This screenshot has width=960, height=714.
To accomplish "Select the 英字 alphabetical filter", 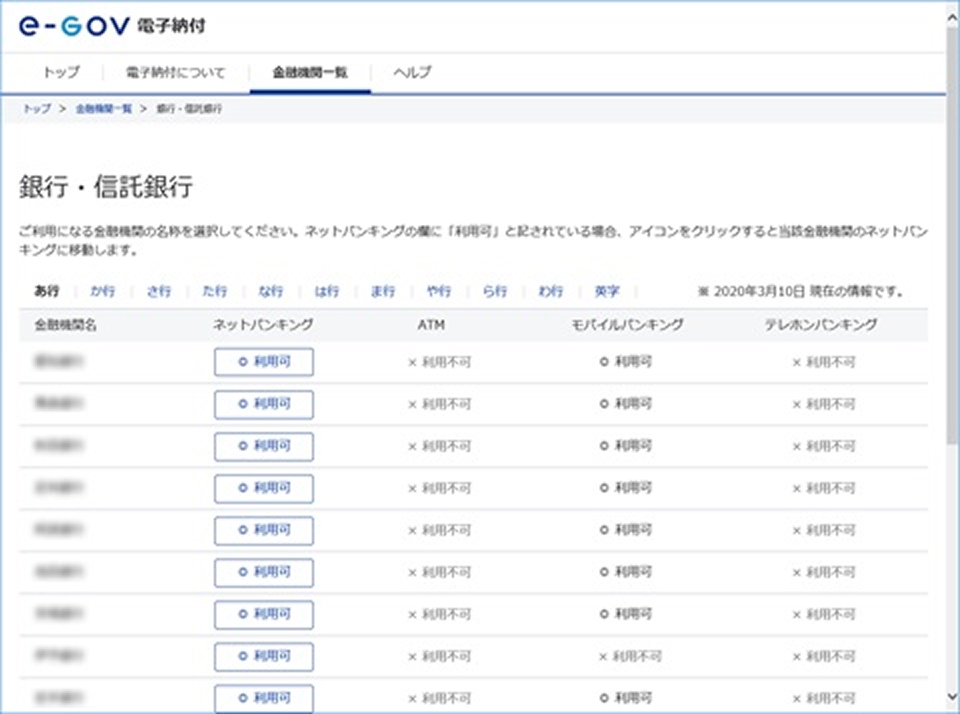I will pos(608,291).
